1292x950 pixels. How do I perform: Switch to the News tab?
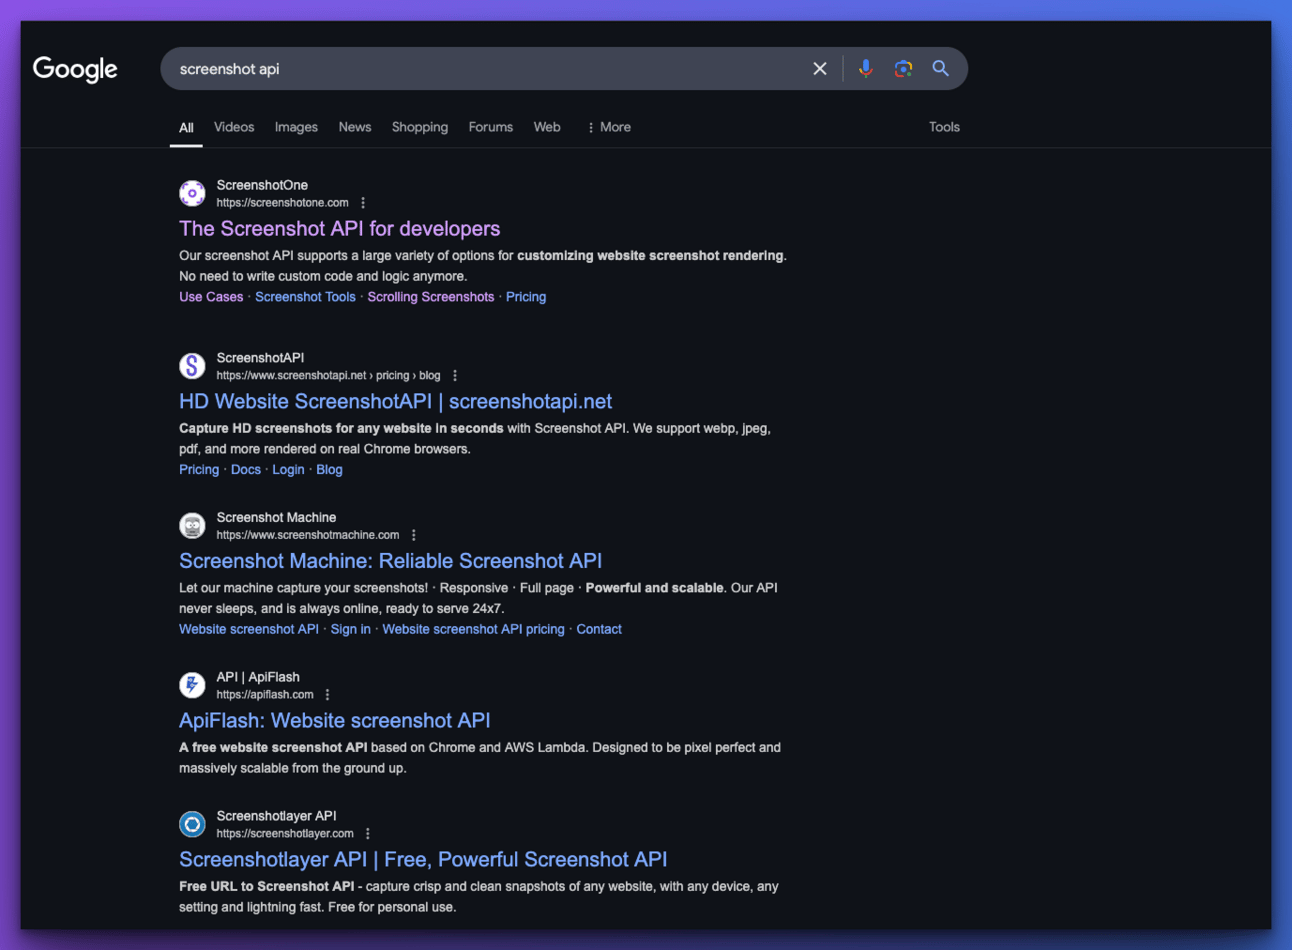point(355,127)
